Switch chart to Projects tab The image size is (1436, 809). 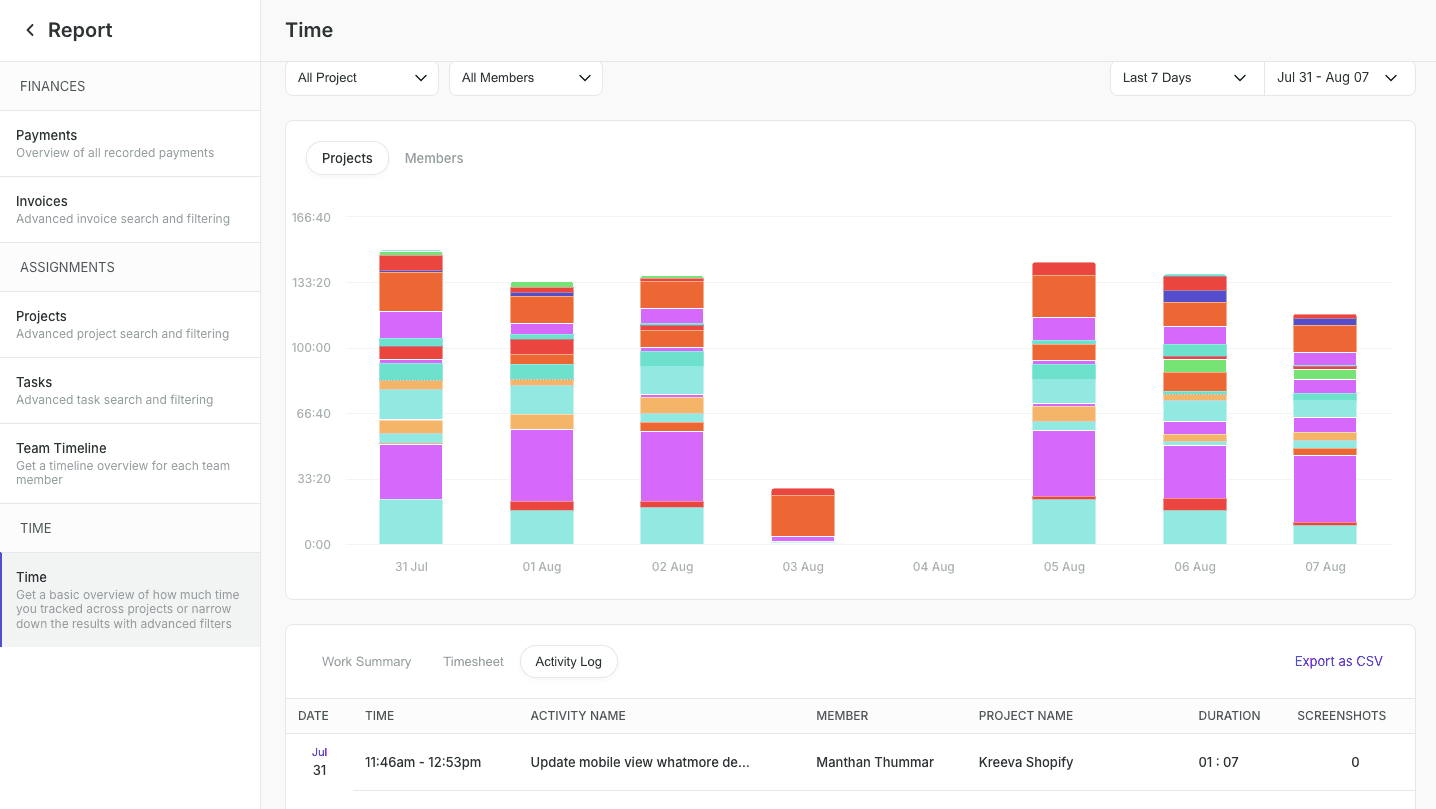[x=347, y=158]
